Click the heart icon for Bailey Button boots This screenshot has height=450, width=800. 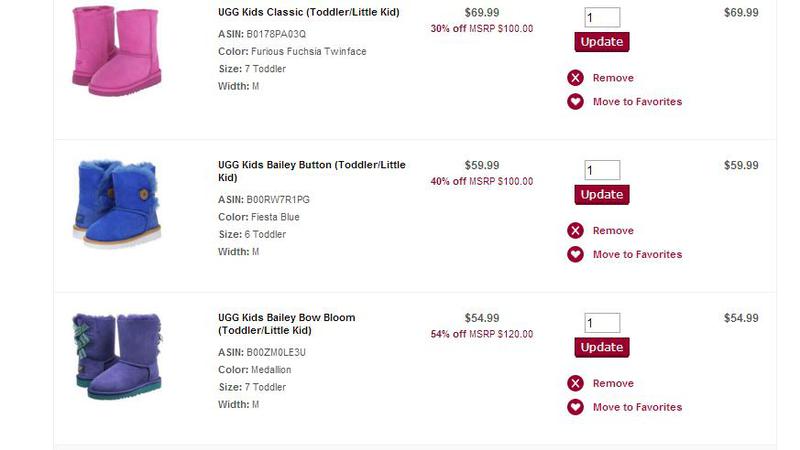(575, 255)
